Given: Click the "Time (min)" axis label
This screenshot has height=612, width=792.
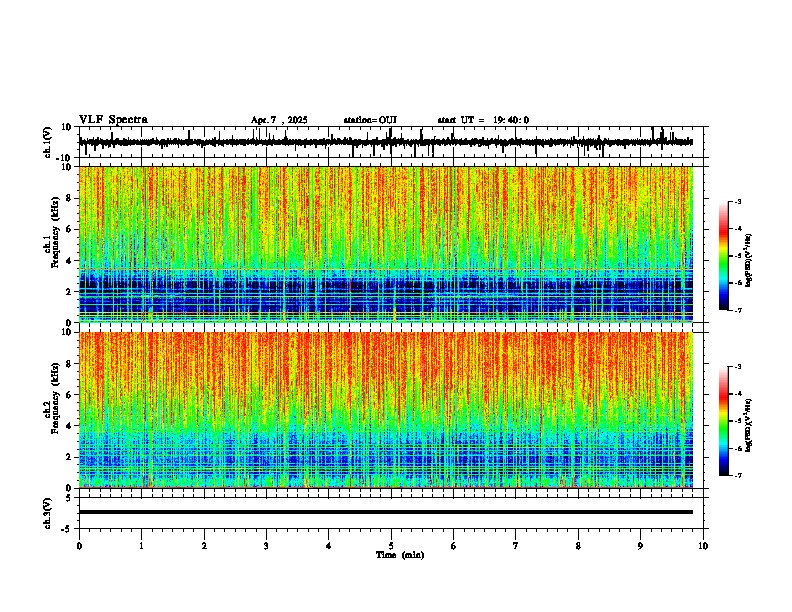Looking at the screenshot, I should point(400,555).
